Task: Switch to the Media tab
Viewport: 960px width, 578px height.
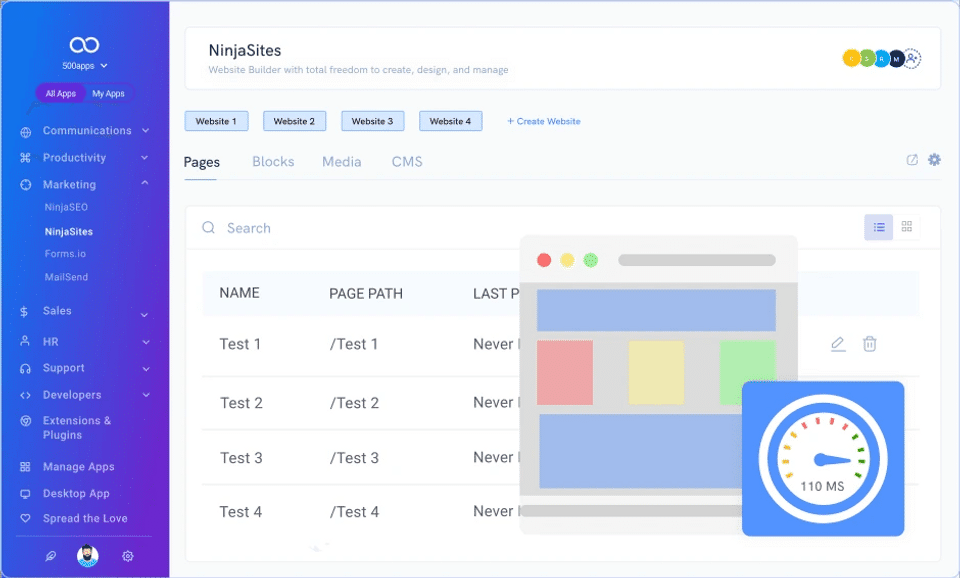Action: click(x=342, y=162)
